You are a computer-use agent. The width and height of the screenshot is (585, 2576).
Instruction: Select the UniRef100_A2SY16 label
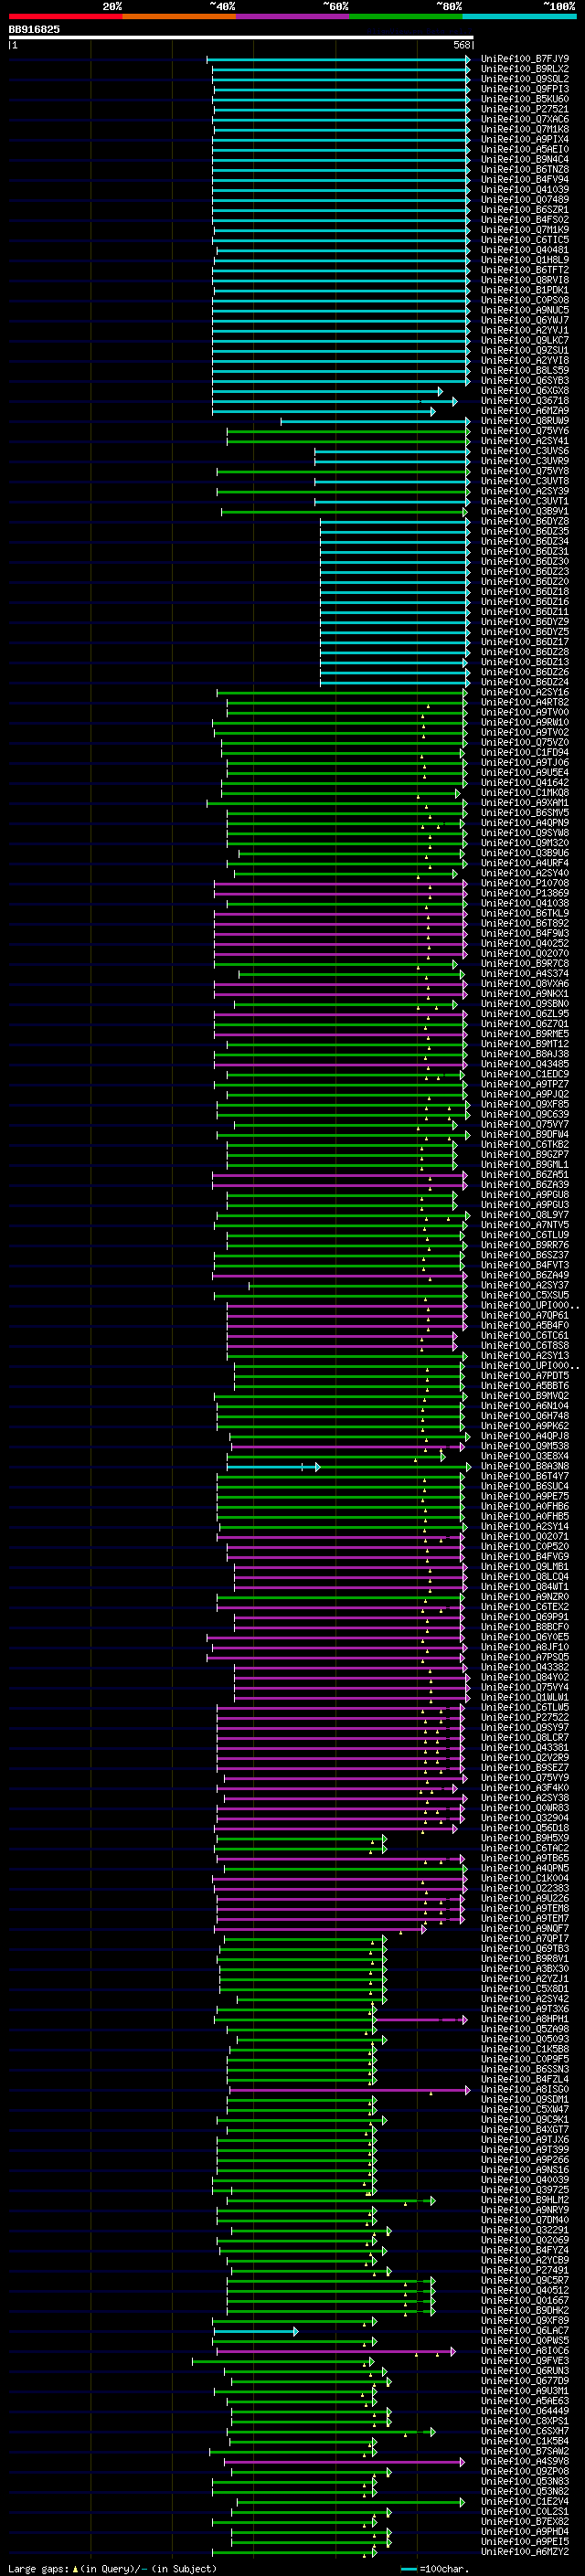tap(525, 692)
